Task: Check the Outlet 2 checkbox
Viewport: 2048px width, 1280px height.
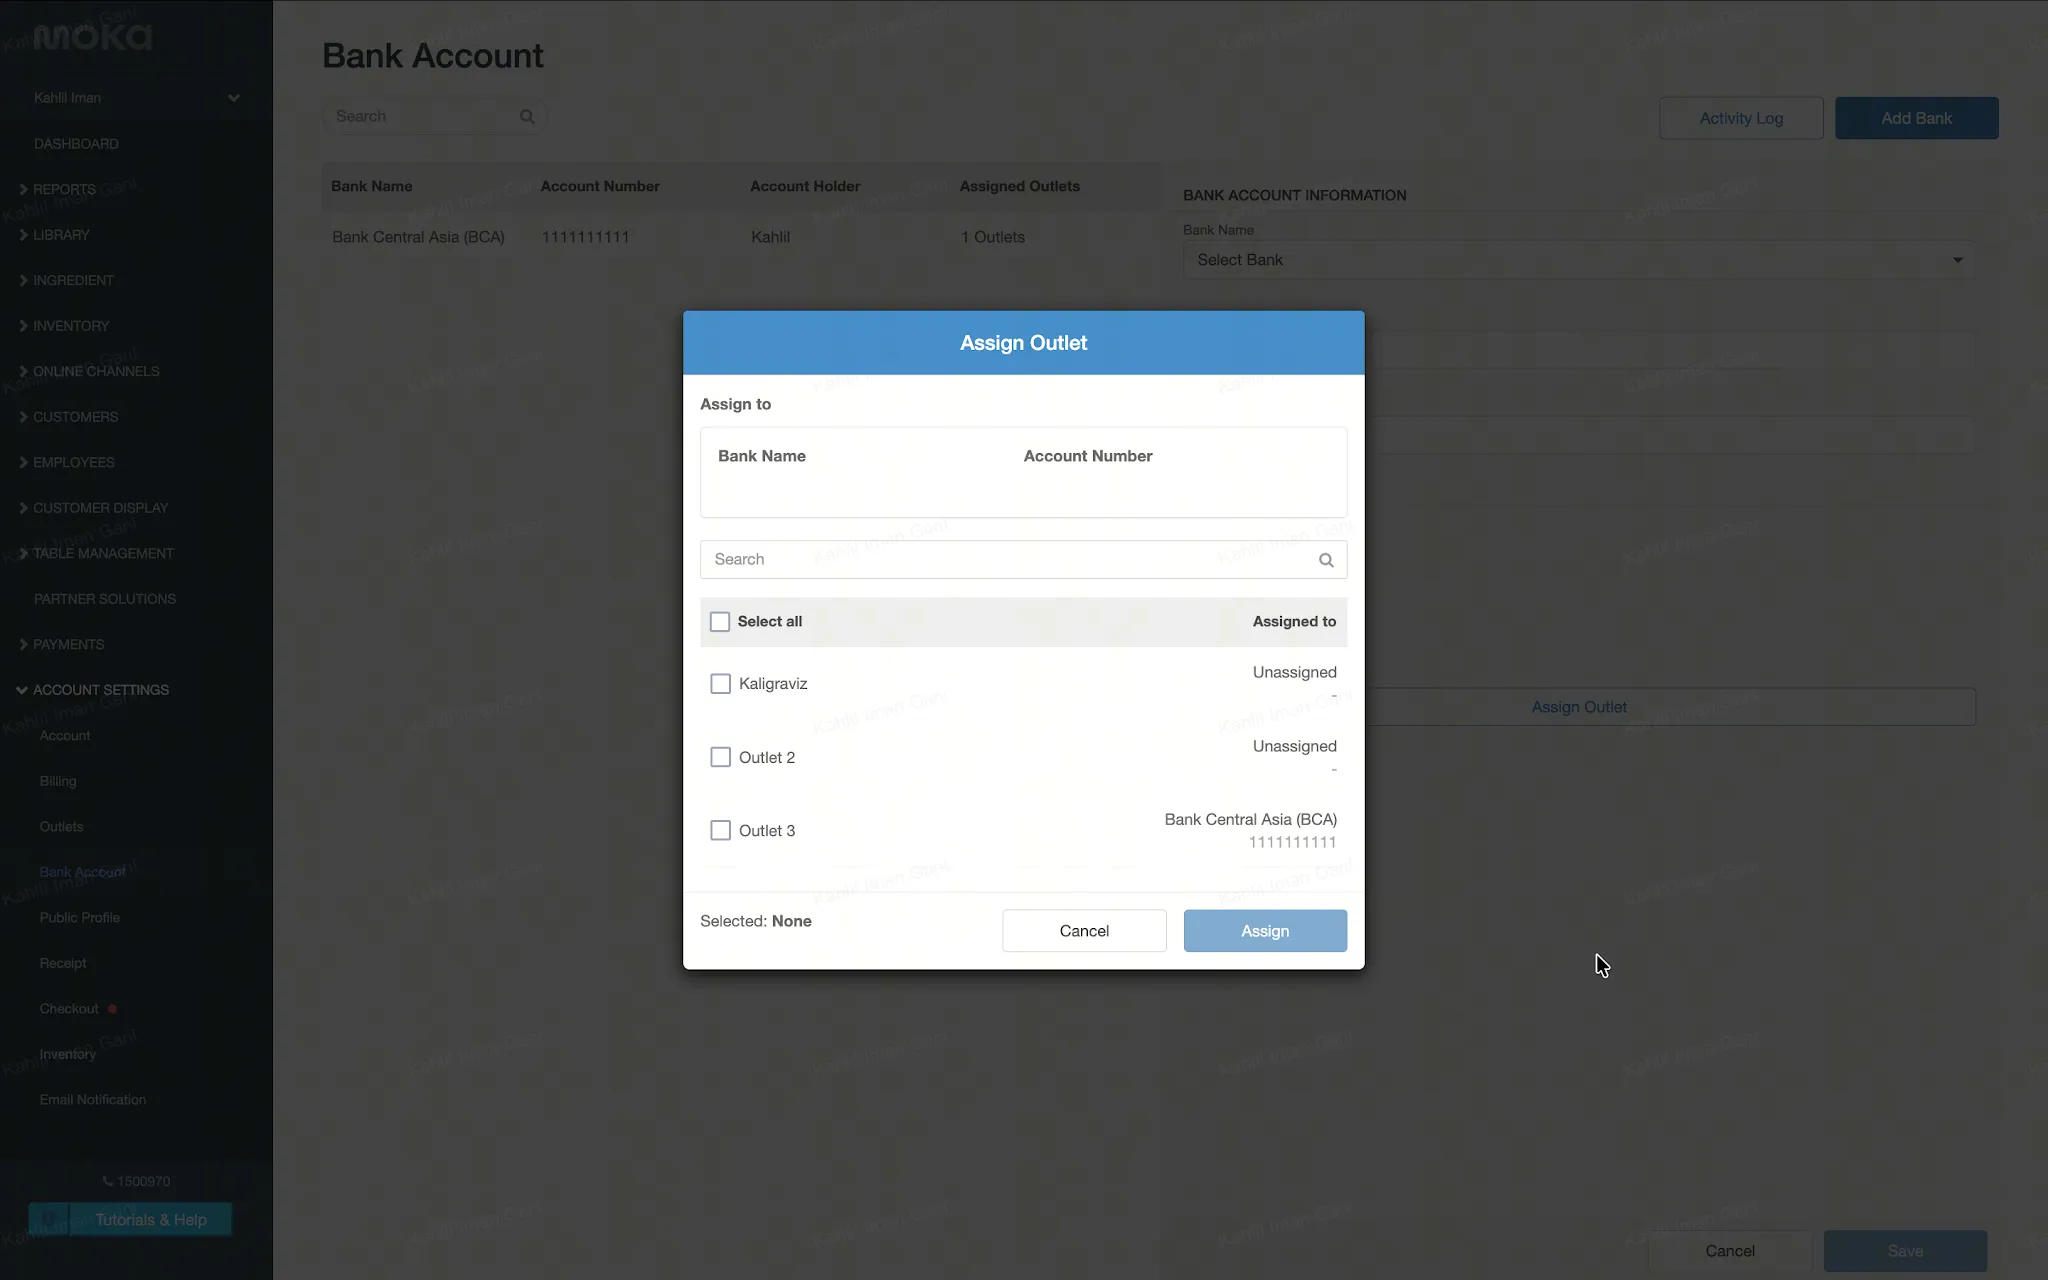Action: pos(720,757)
